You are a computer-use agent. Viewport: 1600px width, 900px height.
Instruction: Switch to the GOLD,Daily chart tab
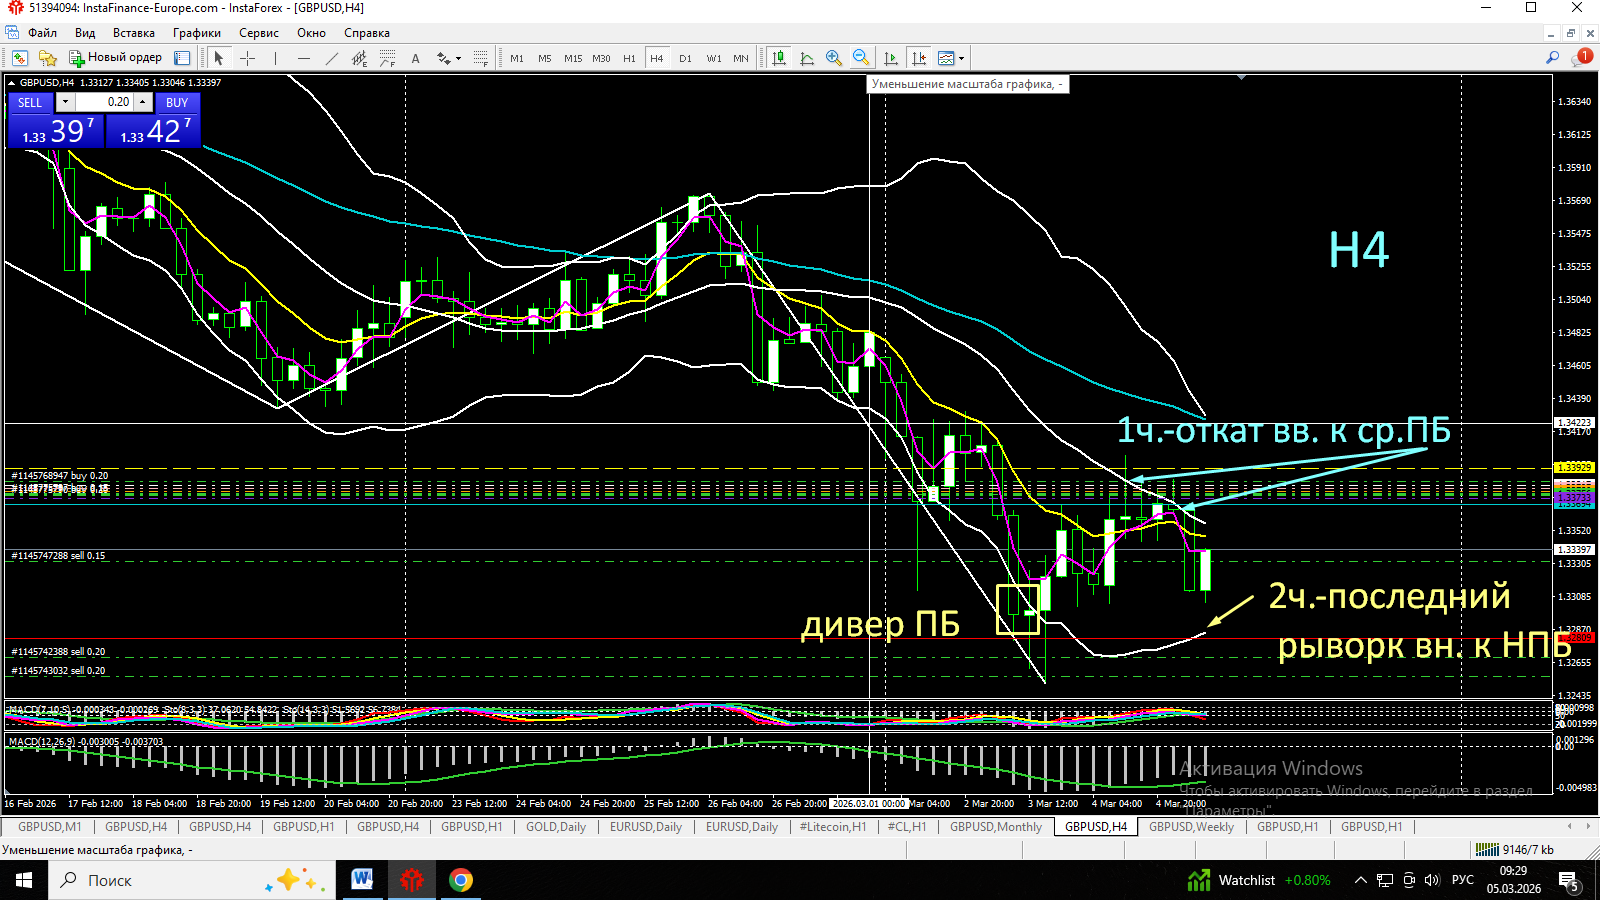556,827
